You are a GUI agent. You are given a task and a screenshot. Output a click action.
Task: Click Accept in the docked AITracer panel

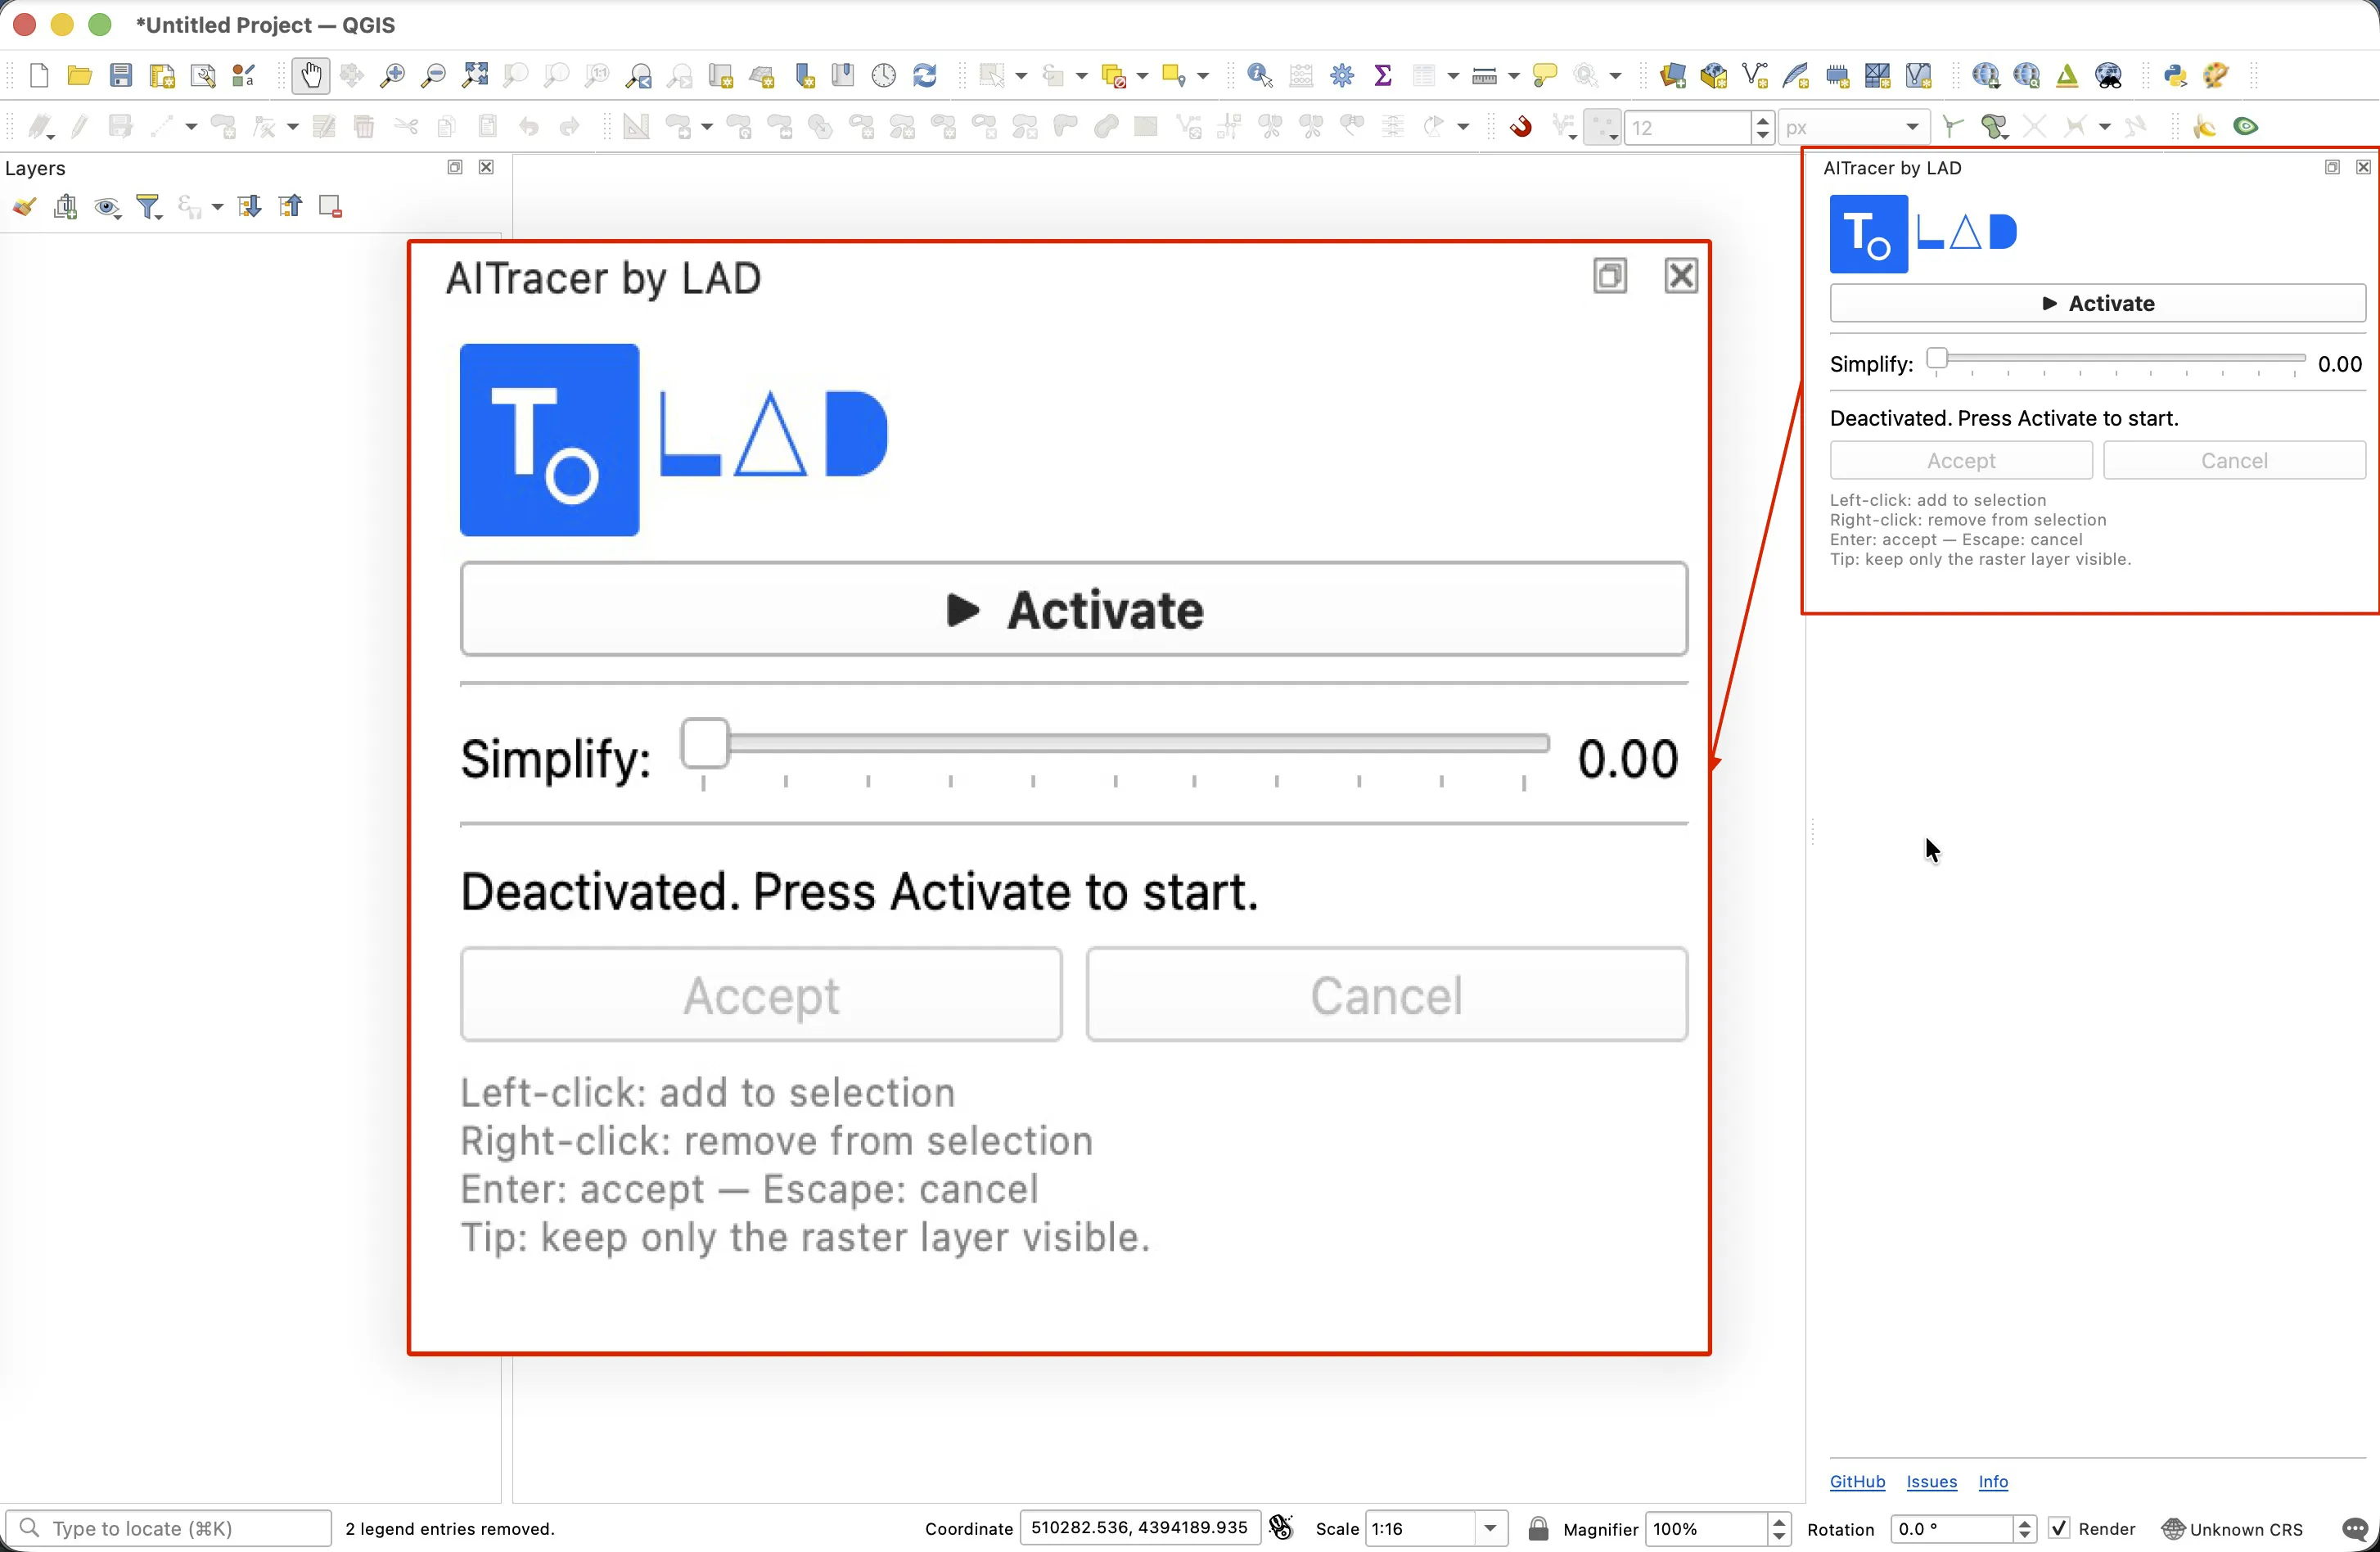click(1960, 460)
